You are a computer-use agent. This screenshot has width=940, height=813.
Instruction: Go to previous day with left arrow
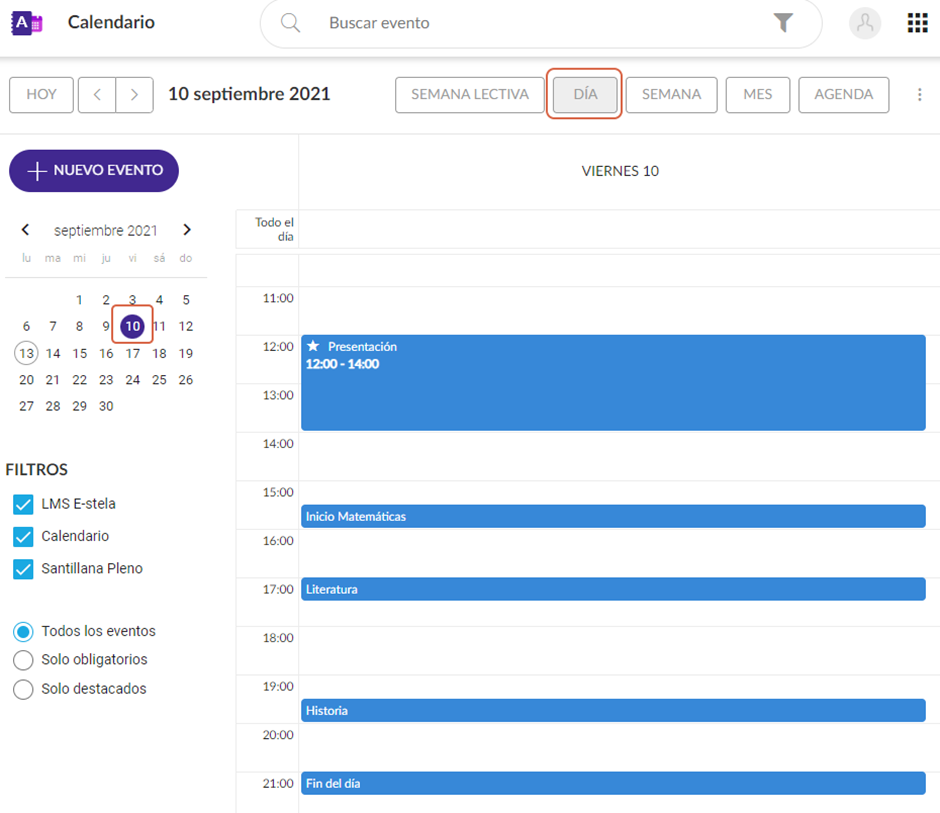coord(97,95)
